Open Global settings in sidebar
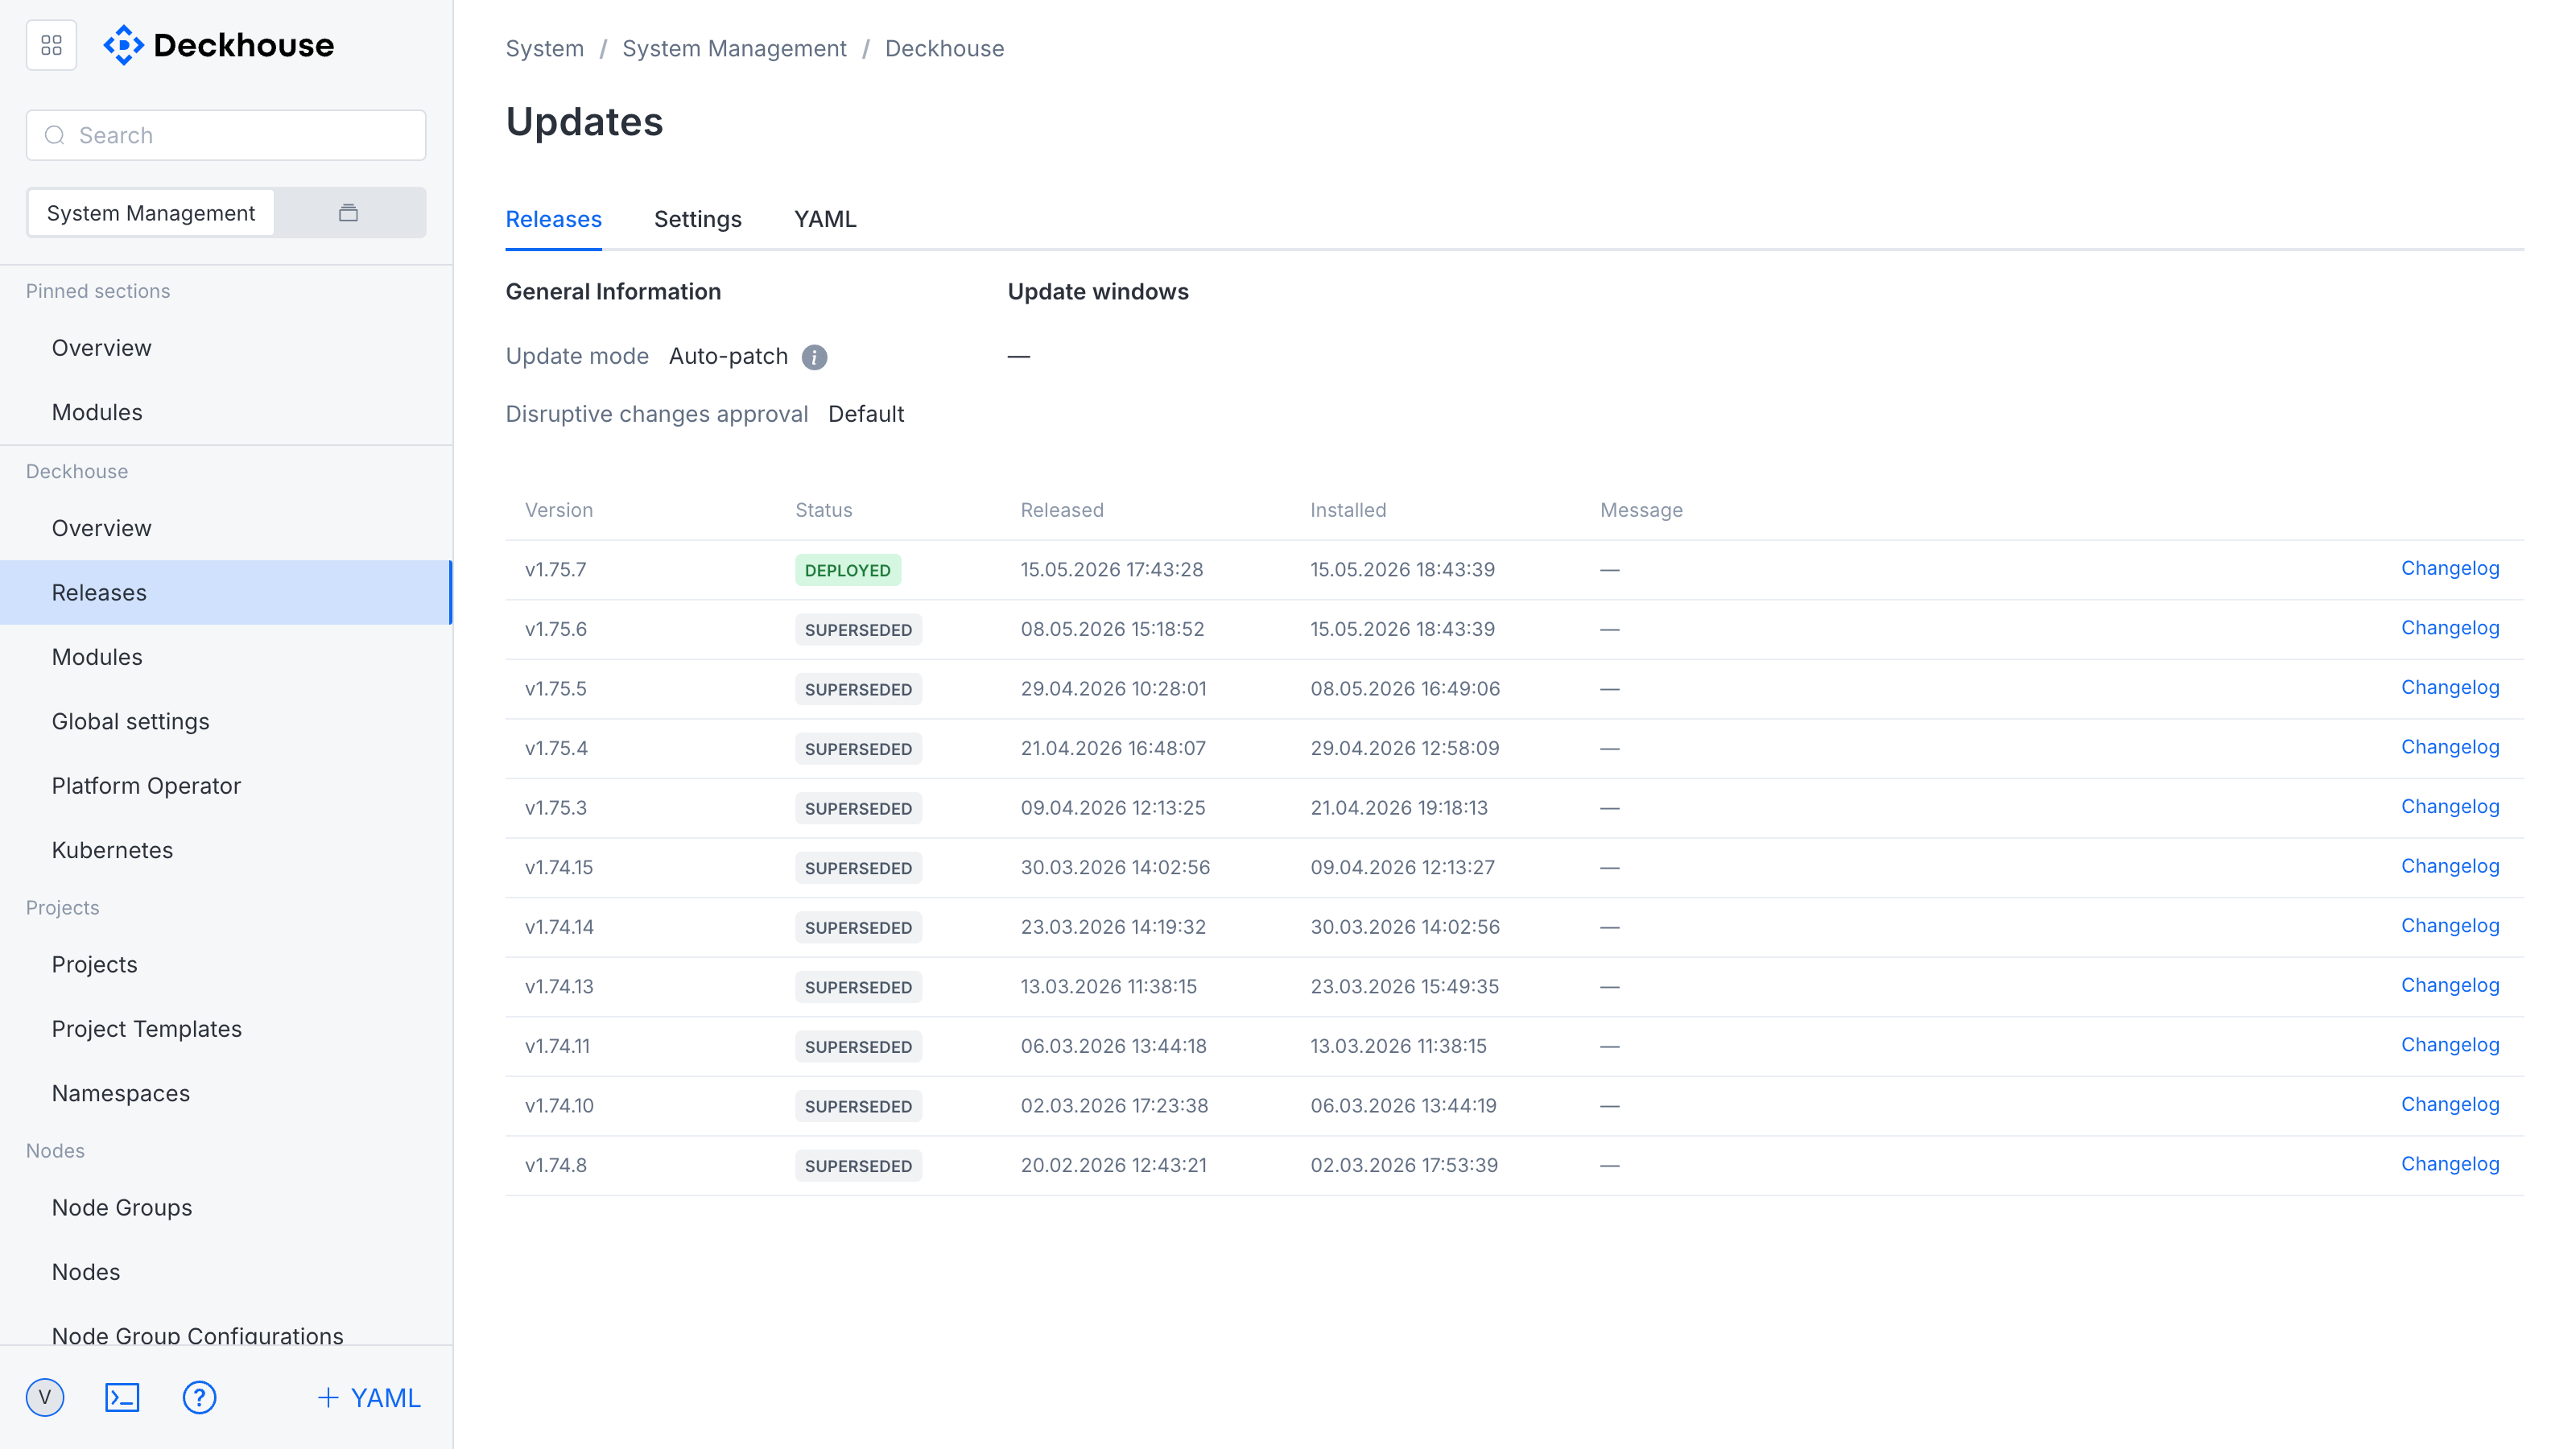Image resolution: width=2576 pixels, height=1449 pixels. coord(226,721)
